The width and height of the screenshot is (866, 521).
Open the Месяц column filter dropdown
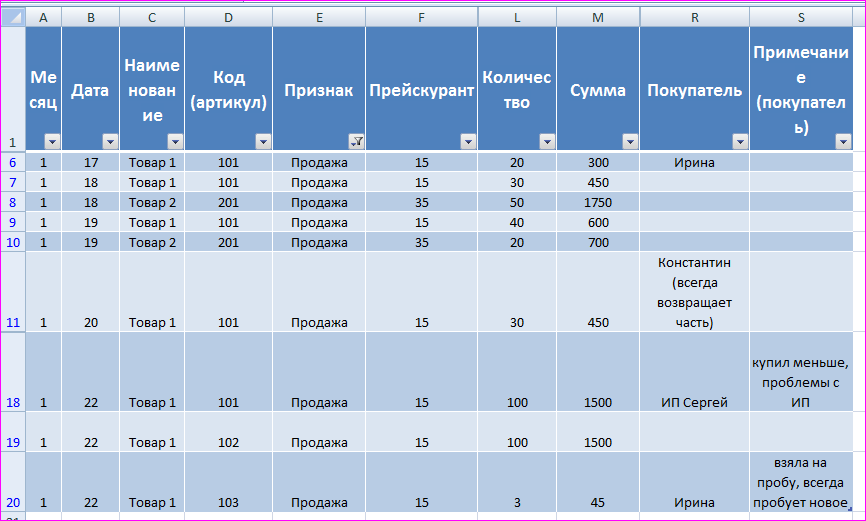point(52,142)
